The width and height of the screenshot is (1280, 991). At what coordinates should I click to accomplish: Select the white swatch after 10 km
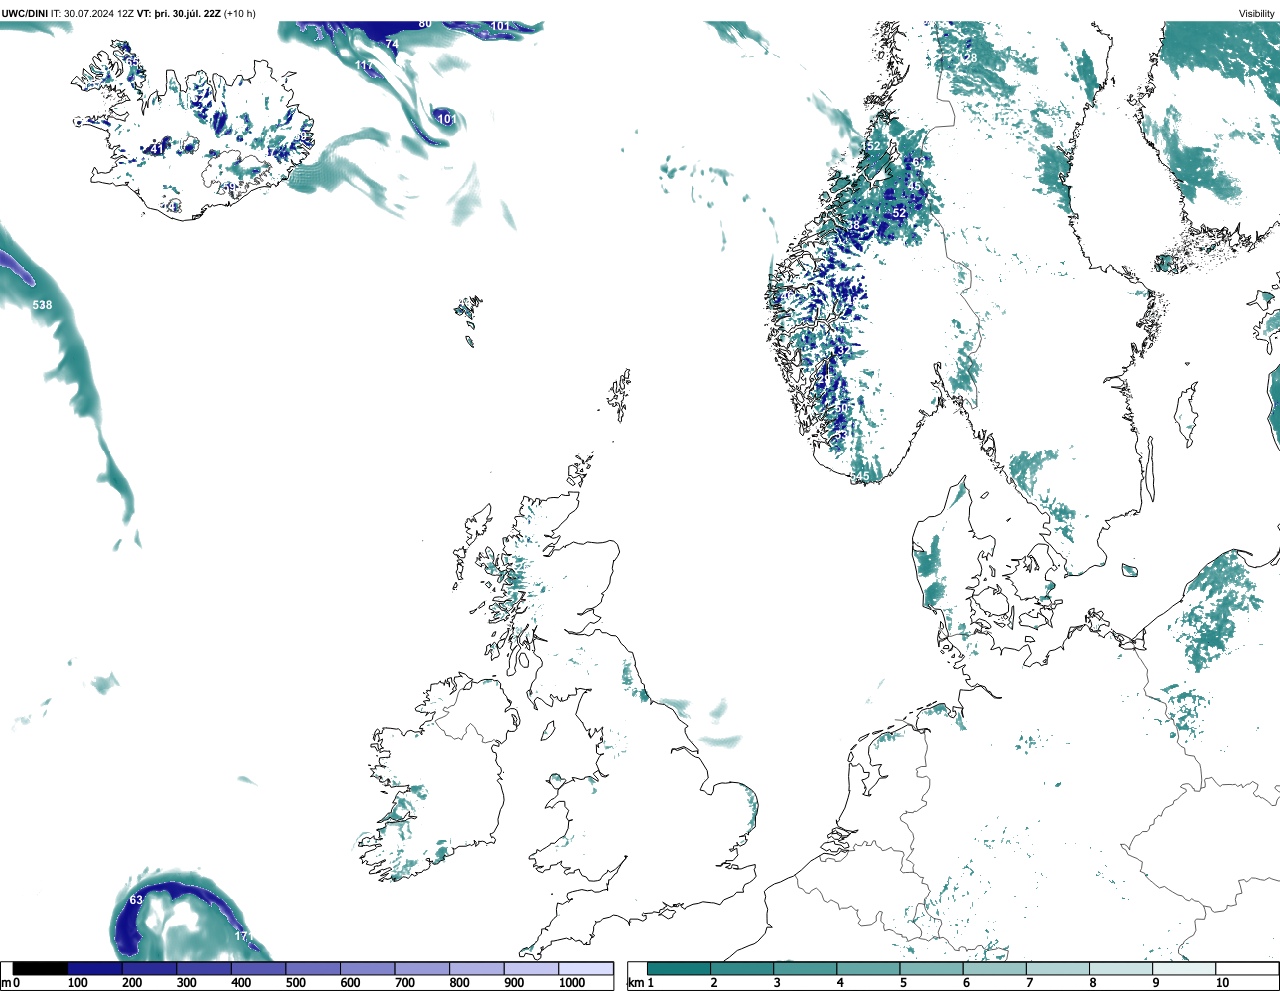pos(1246,969)
